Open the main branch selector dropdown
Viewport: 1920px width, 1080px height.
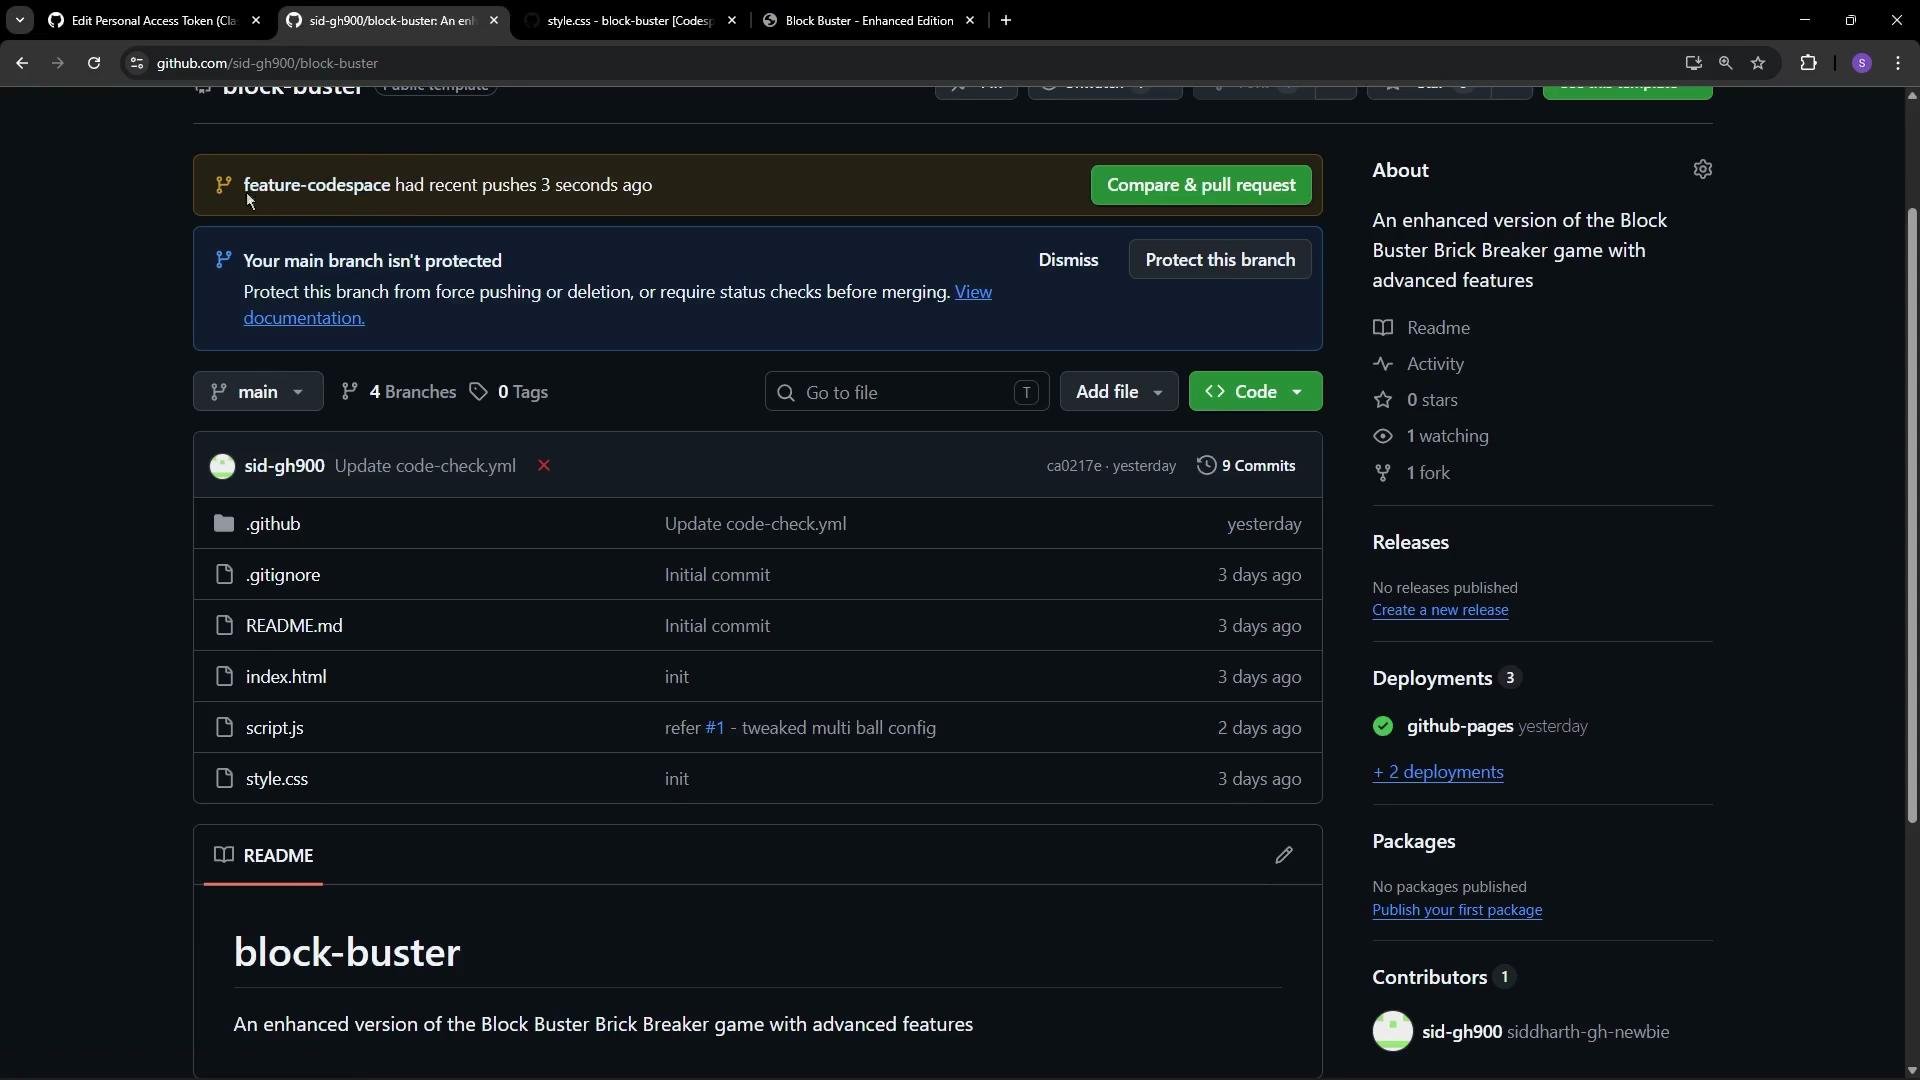pos(258,392)
